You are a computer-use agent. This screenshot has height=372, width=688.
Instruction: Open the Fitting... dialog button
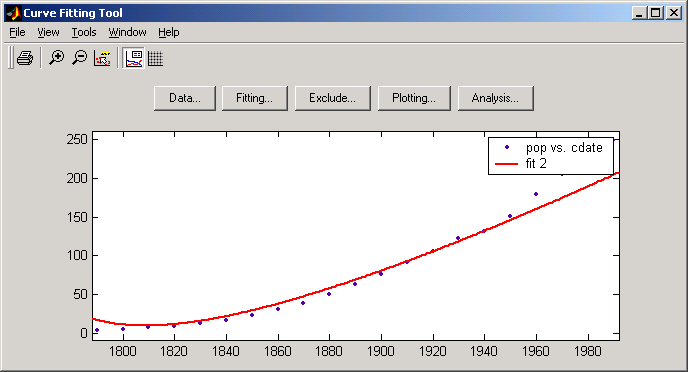pyautogui.click(x=254, y=98)
